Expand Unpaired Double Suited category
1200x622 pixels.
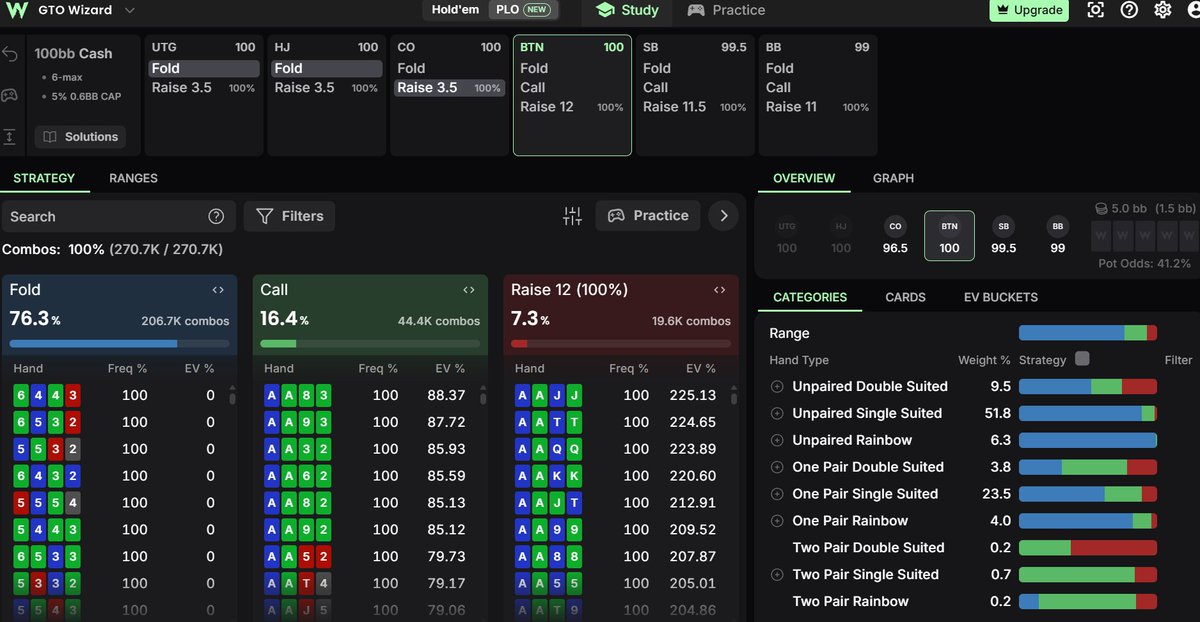click(777, 386)
